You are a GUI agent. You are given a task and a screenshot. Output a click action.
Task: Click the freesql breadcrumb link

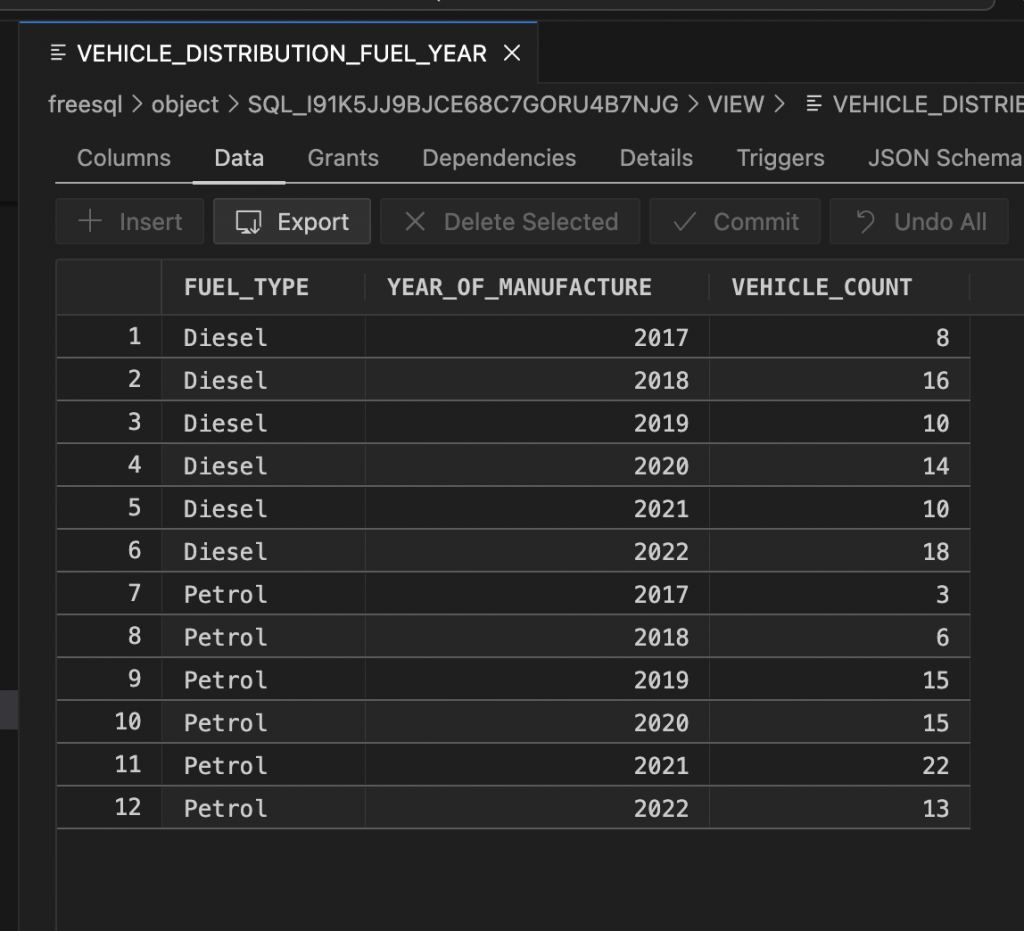tap(85, 104)
